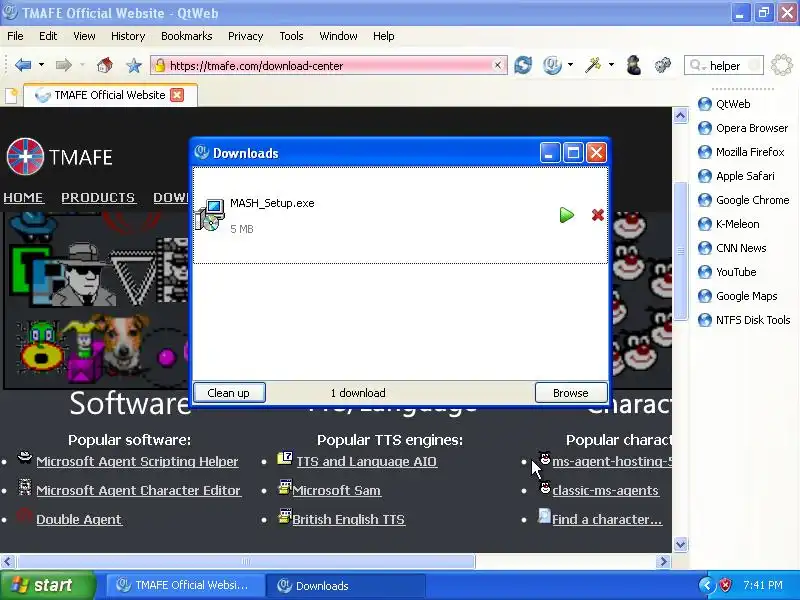Viewport: 800px width, 600px height.
Task: Open the Privacy menu
Action: pyautogui.click(x=245, y=36)
